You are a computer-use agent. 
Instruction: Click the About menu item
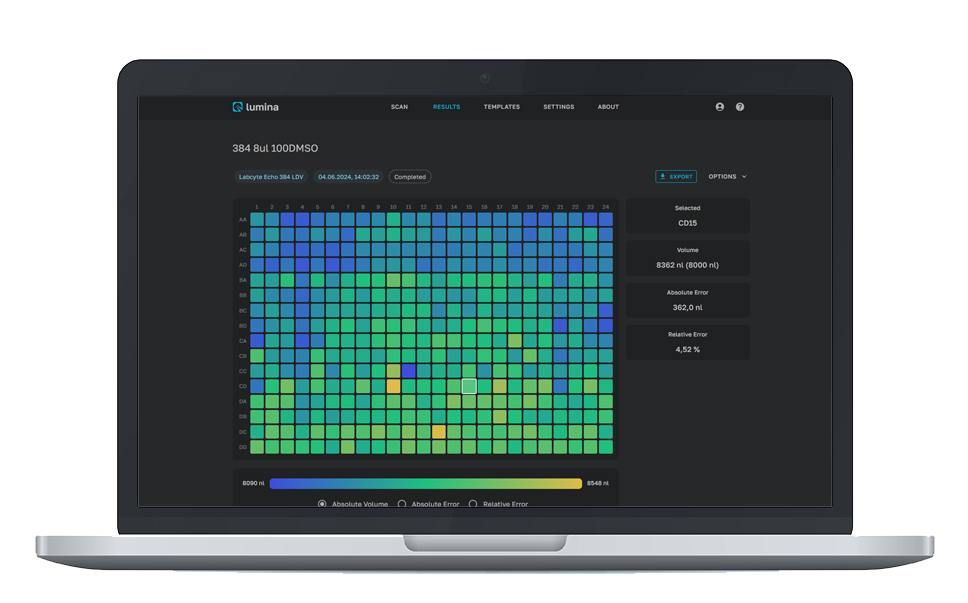608,107
